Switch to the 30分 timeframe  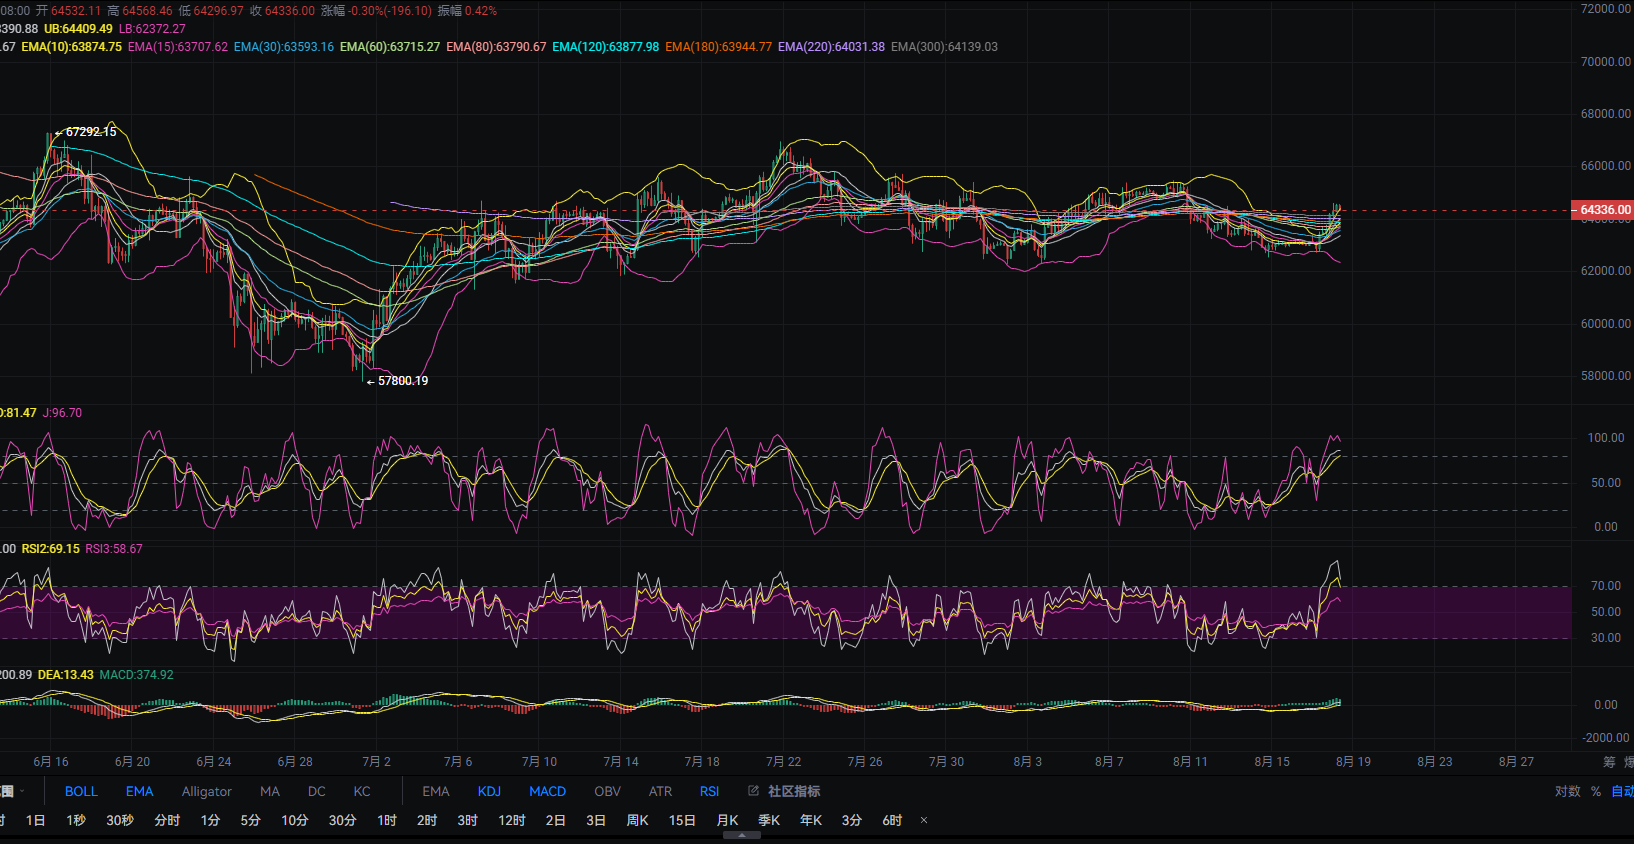click(x=343, y=820)
